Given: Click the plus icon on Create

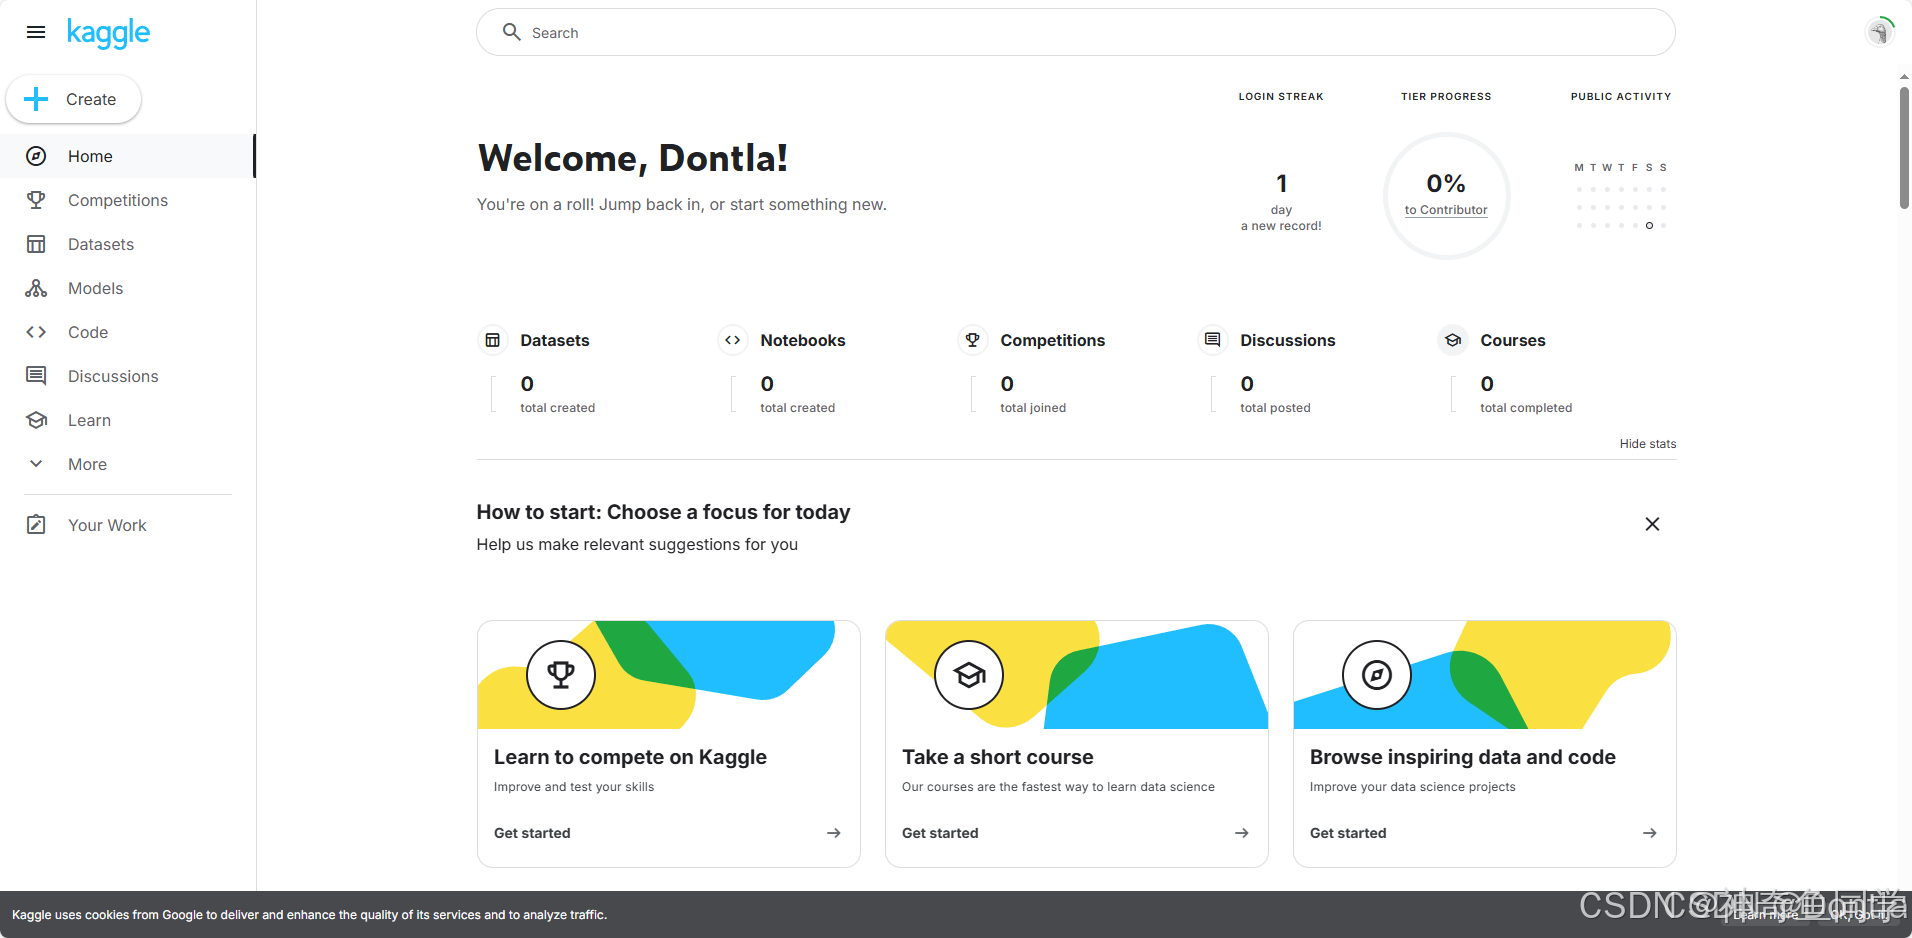Looking at the screenshot, I should (36, 99).
